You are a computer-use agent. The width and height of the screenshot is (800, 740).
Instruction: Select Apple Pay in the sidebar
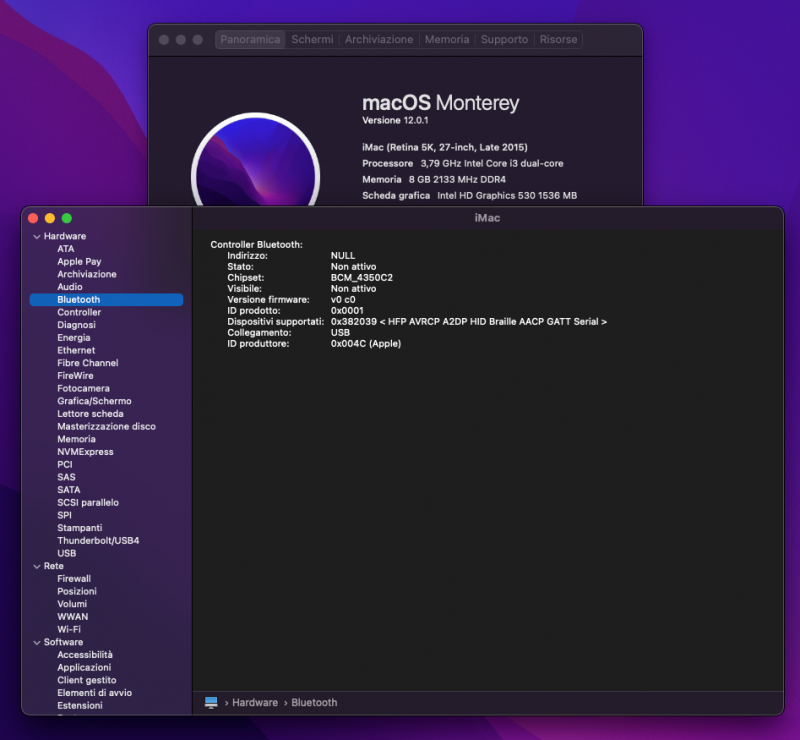[x=79, y=262]
